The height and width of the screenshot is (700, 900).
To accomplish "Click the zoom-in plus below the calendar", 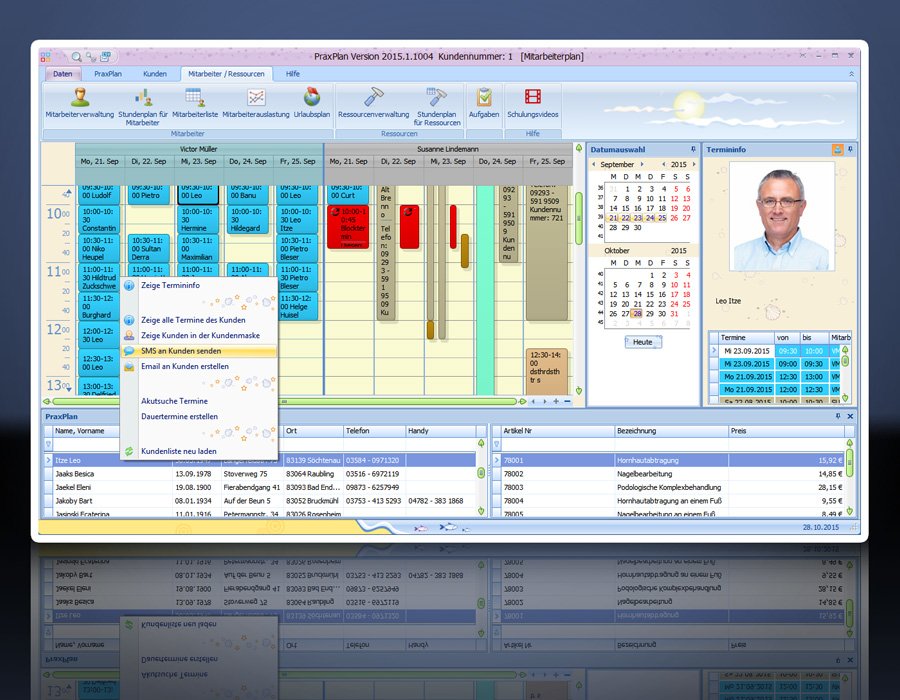I will 556,402.
